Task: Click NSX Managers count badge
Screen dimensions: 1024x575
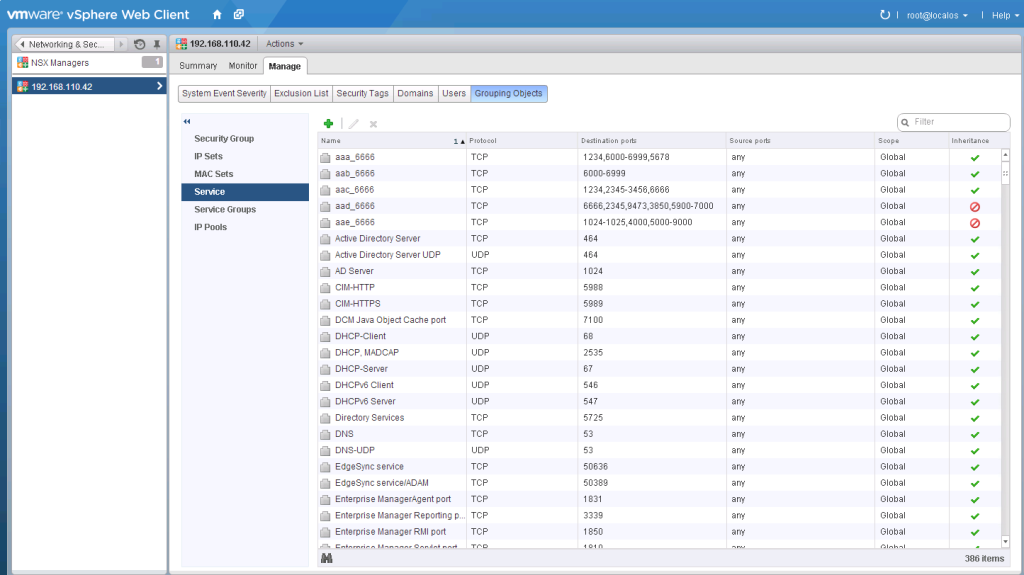Action: [152, 62]
